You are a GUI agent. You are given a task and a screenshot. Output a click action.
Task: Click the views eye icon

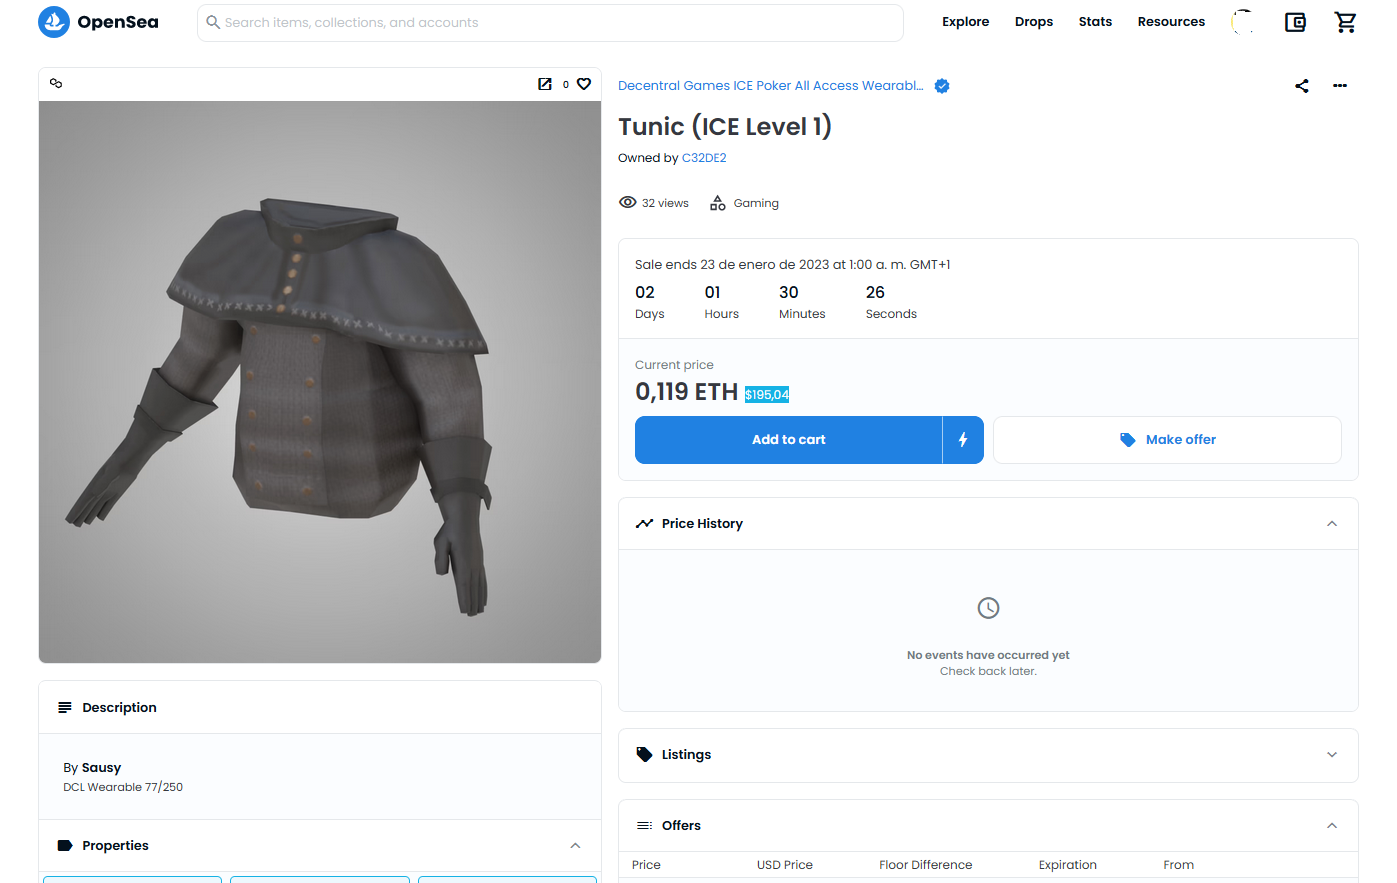628,202
